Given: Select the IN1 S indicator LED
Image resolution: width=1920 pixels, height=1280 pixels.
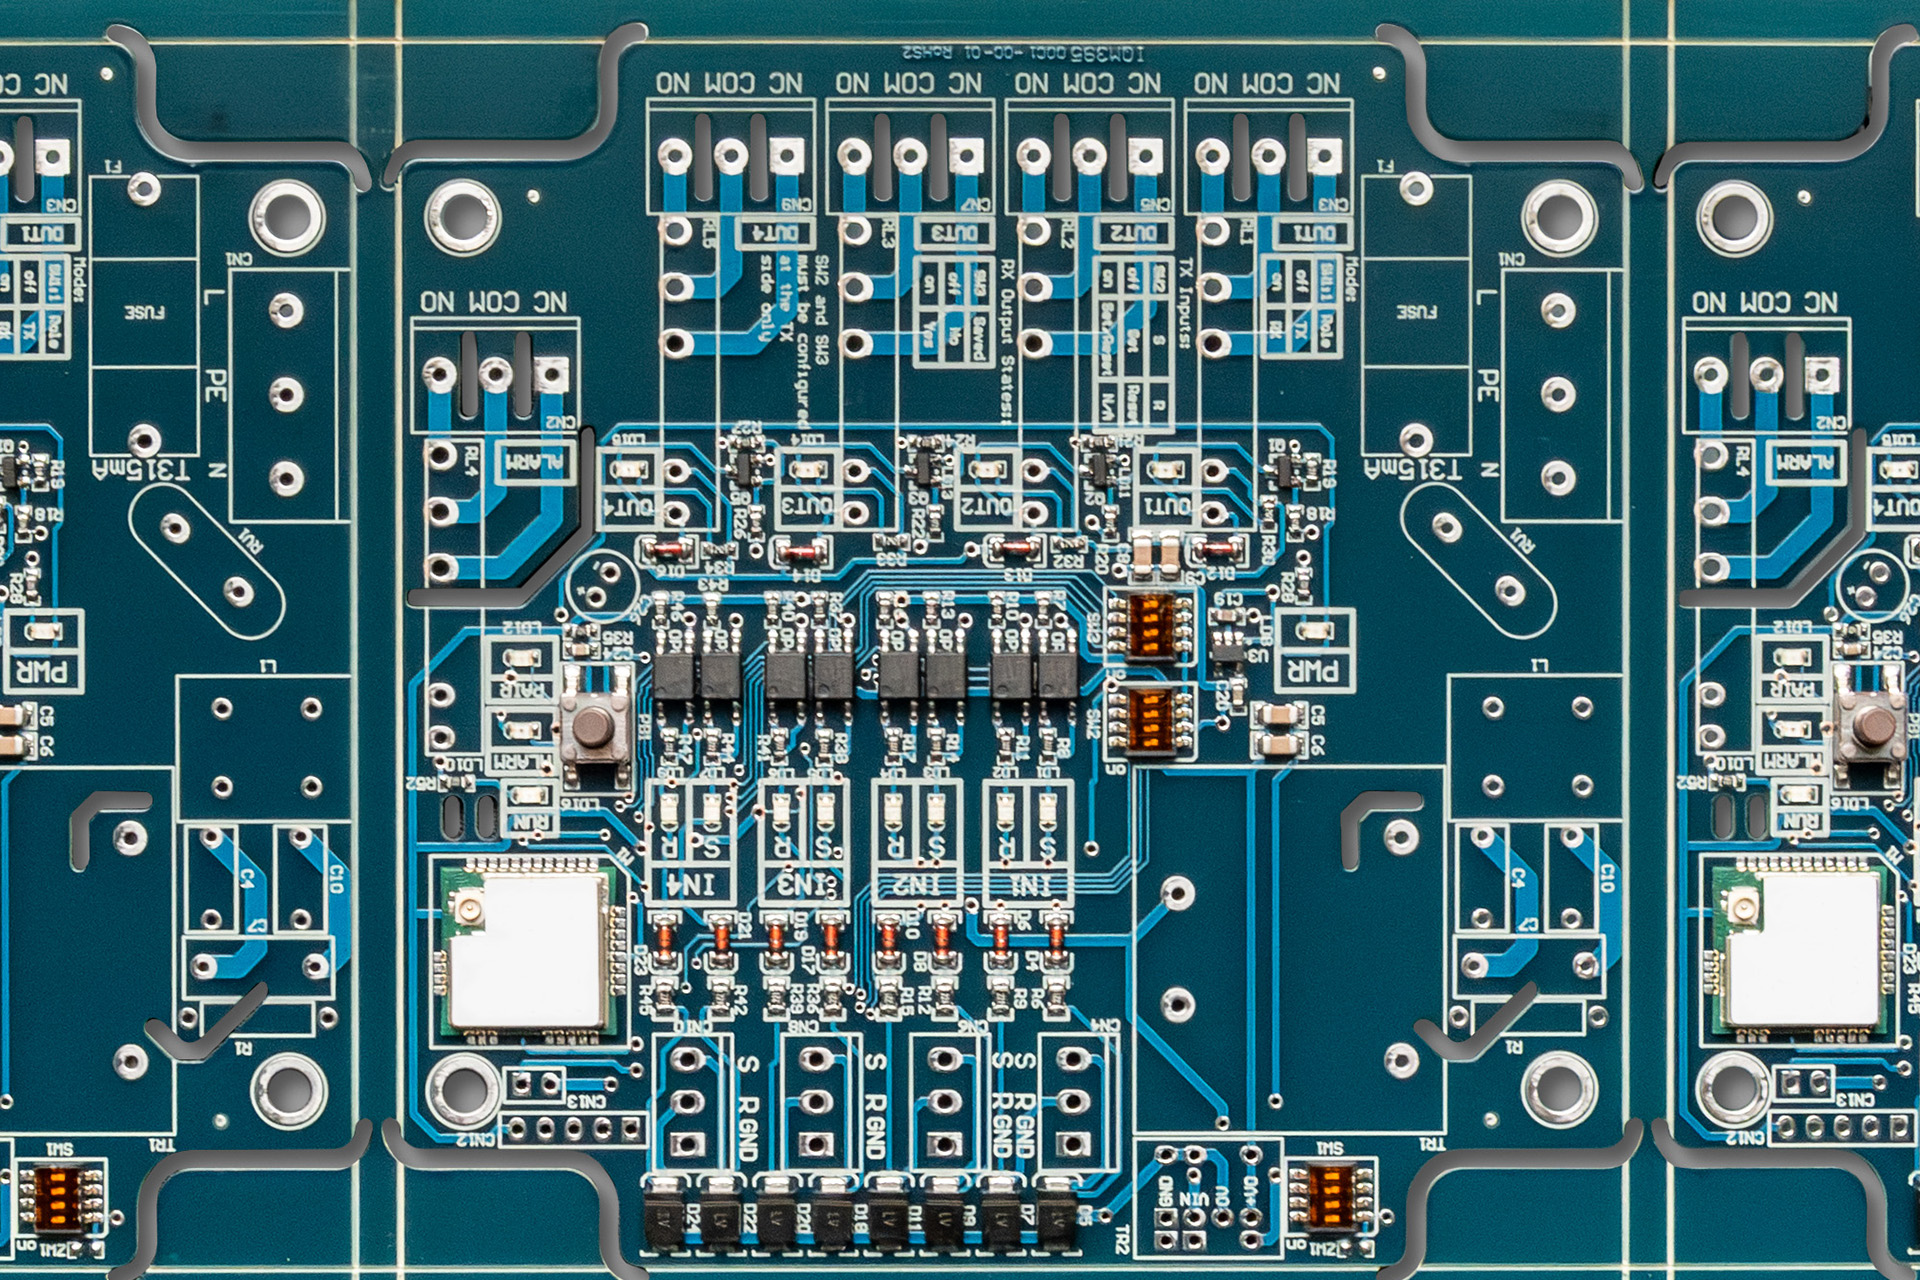Looking at the screenshot, I should click(x=1048, y=811).
